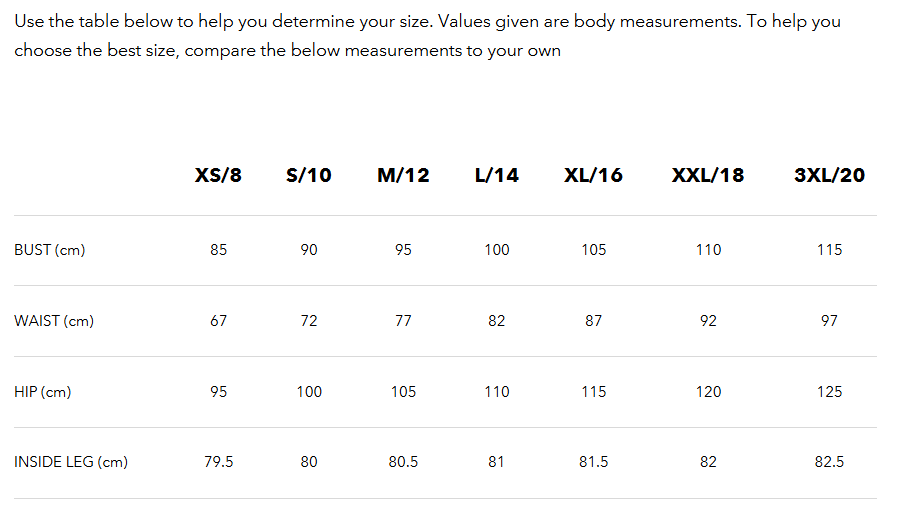This screenshot has height=521, width=902.
Task: Select the INSIDE LEG (cm) label
Action: tap(71, 462)
